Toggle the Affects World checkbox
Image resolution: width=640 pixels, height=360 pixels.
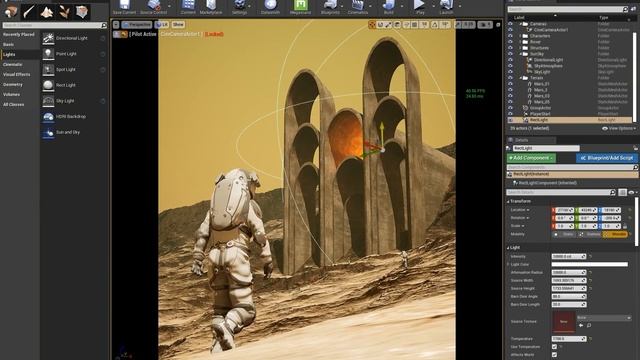(x=554, y=355)
